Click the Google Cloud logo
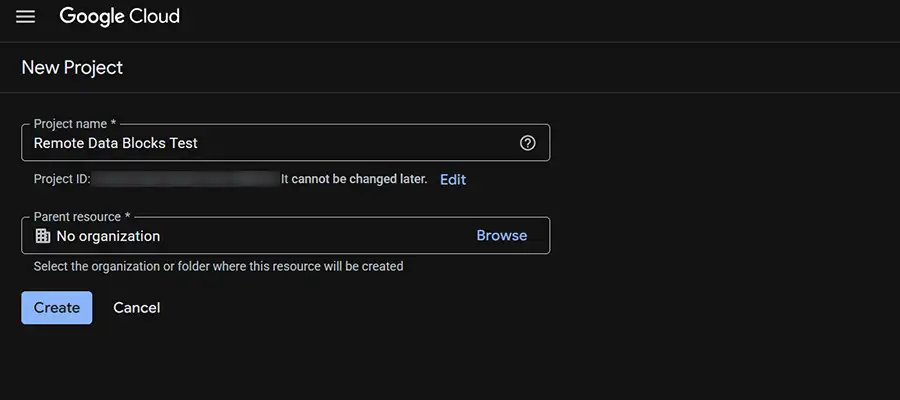 pos(119,17)
